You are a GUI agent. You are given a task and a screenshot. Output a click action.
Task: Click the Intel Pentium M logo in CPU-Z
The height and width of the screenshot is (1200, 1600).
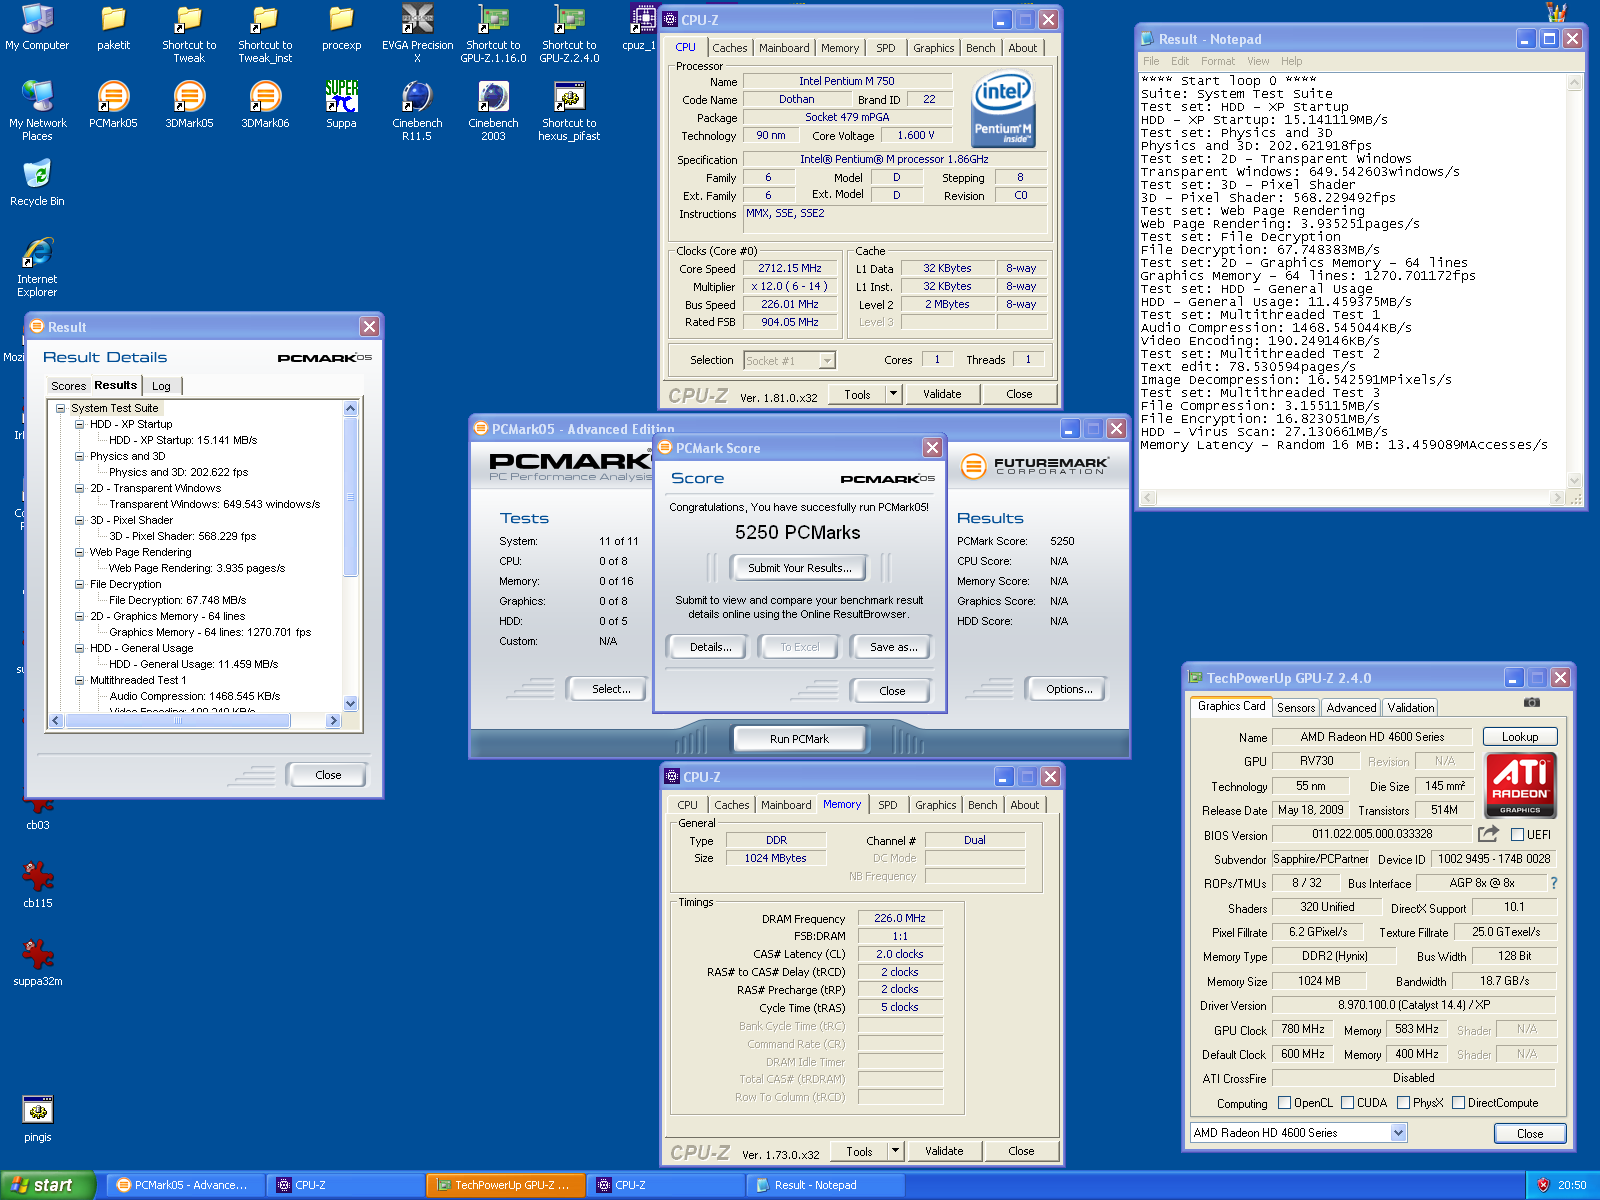coord(1004,109)
